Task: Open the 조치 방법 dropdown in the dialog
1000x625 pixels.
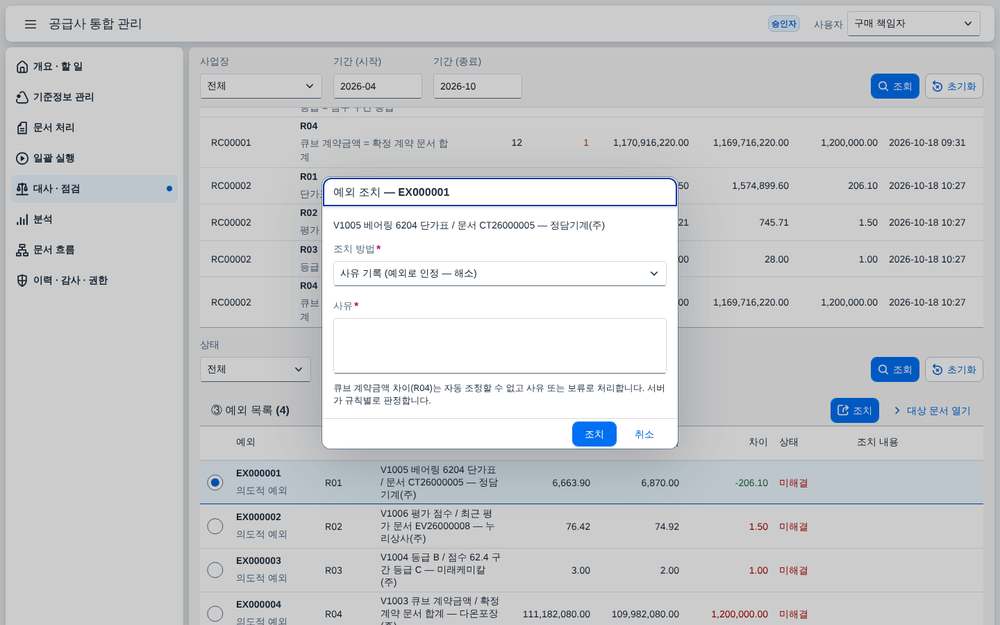Action: point(499,274)
